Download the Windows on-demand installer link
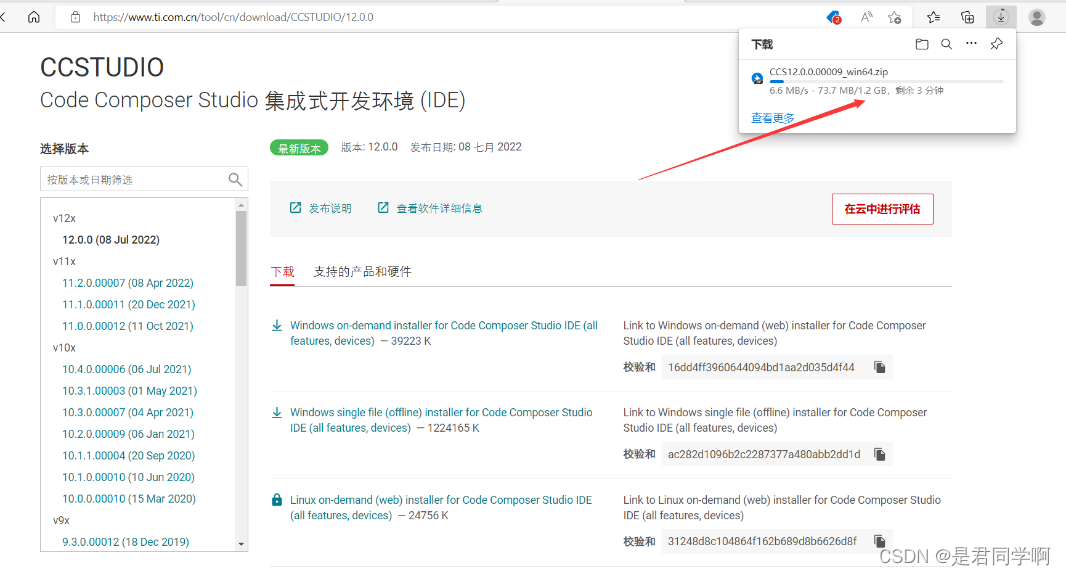Image resolution: width=1066 pixels, height=576 pixels. (x=443, y=333)
